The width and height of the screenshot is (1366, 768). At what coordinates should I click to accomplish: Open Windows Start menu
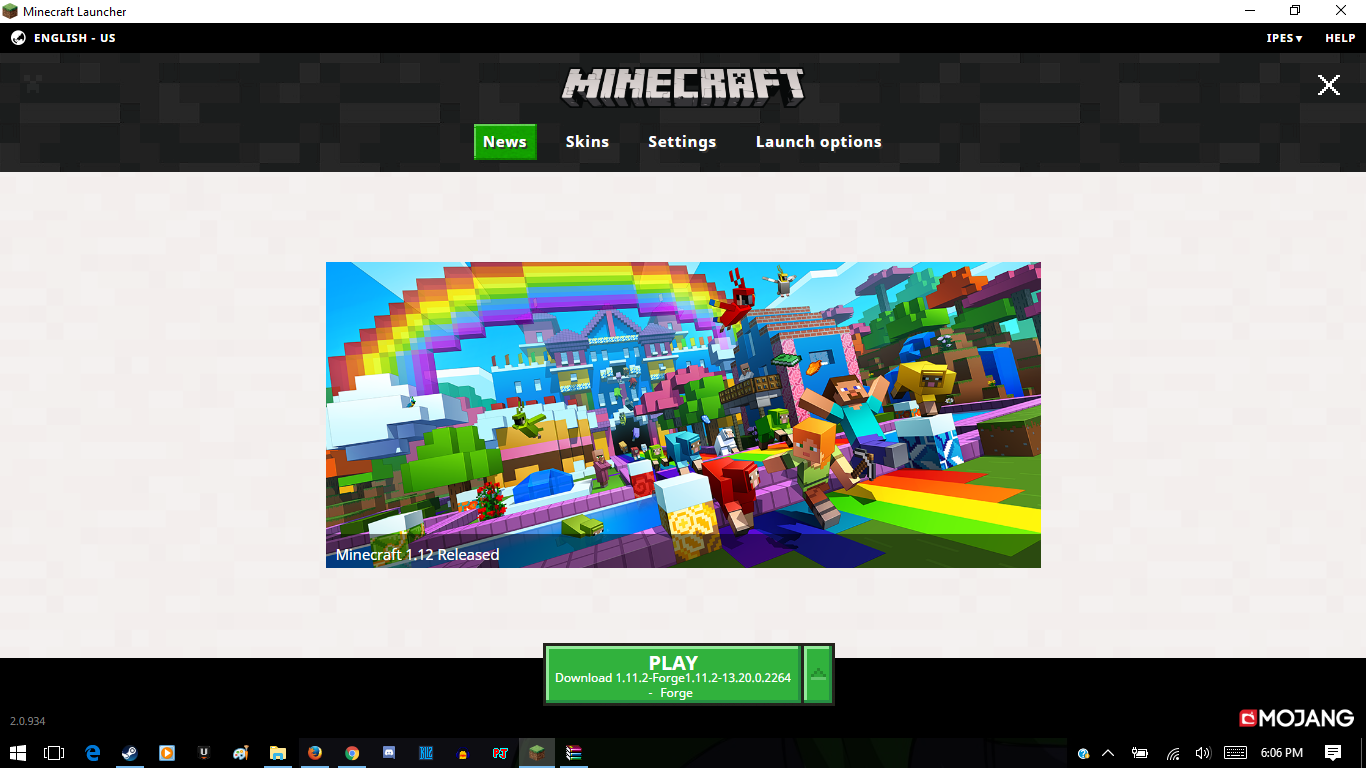[18, 753]
